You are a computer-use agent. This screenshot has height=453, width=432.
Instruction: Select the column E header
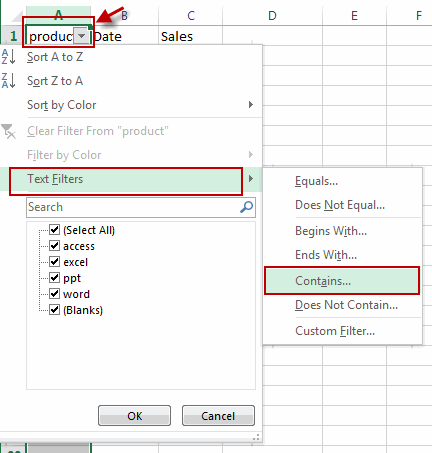click(354, 15)
